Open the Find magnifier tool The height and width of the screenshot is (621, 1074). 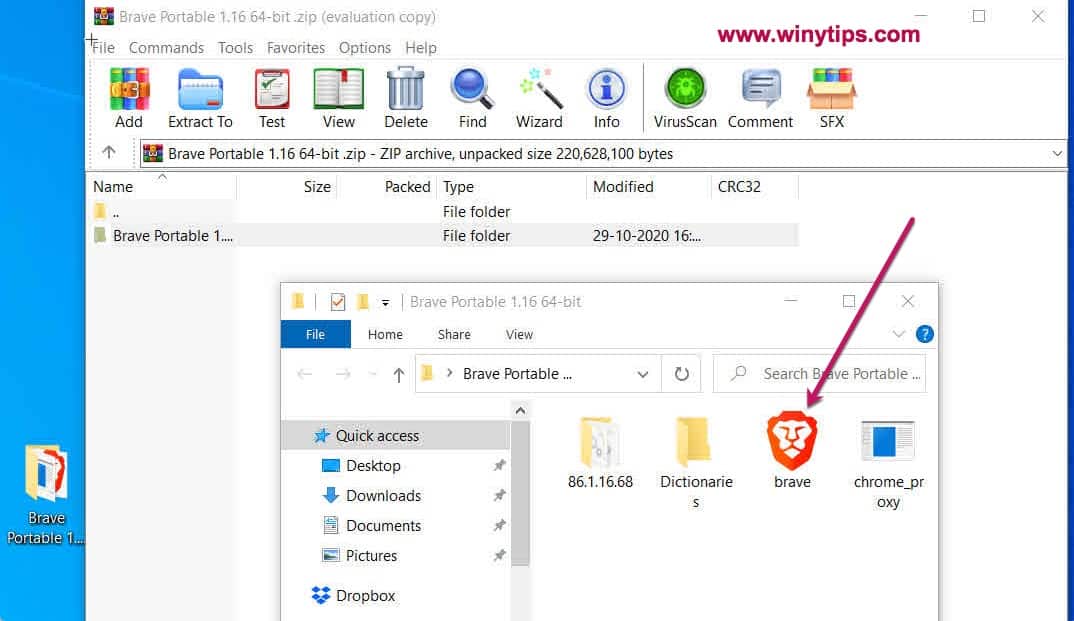(473, 98)
